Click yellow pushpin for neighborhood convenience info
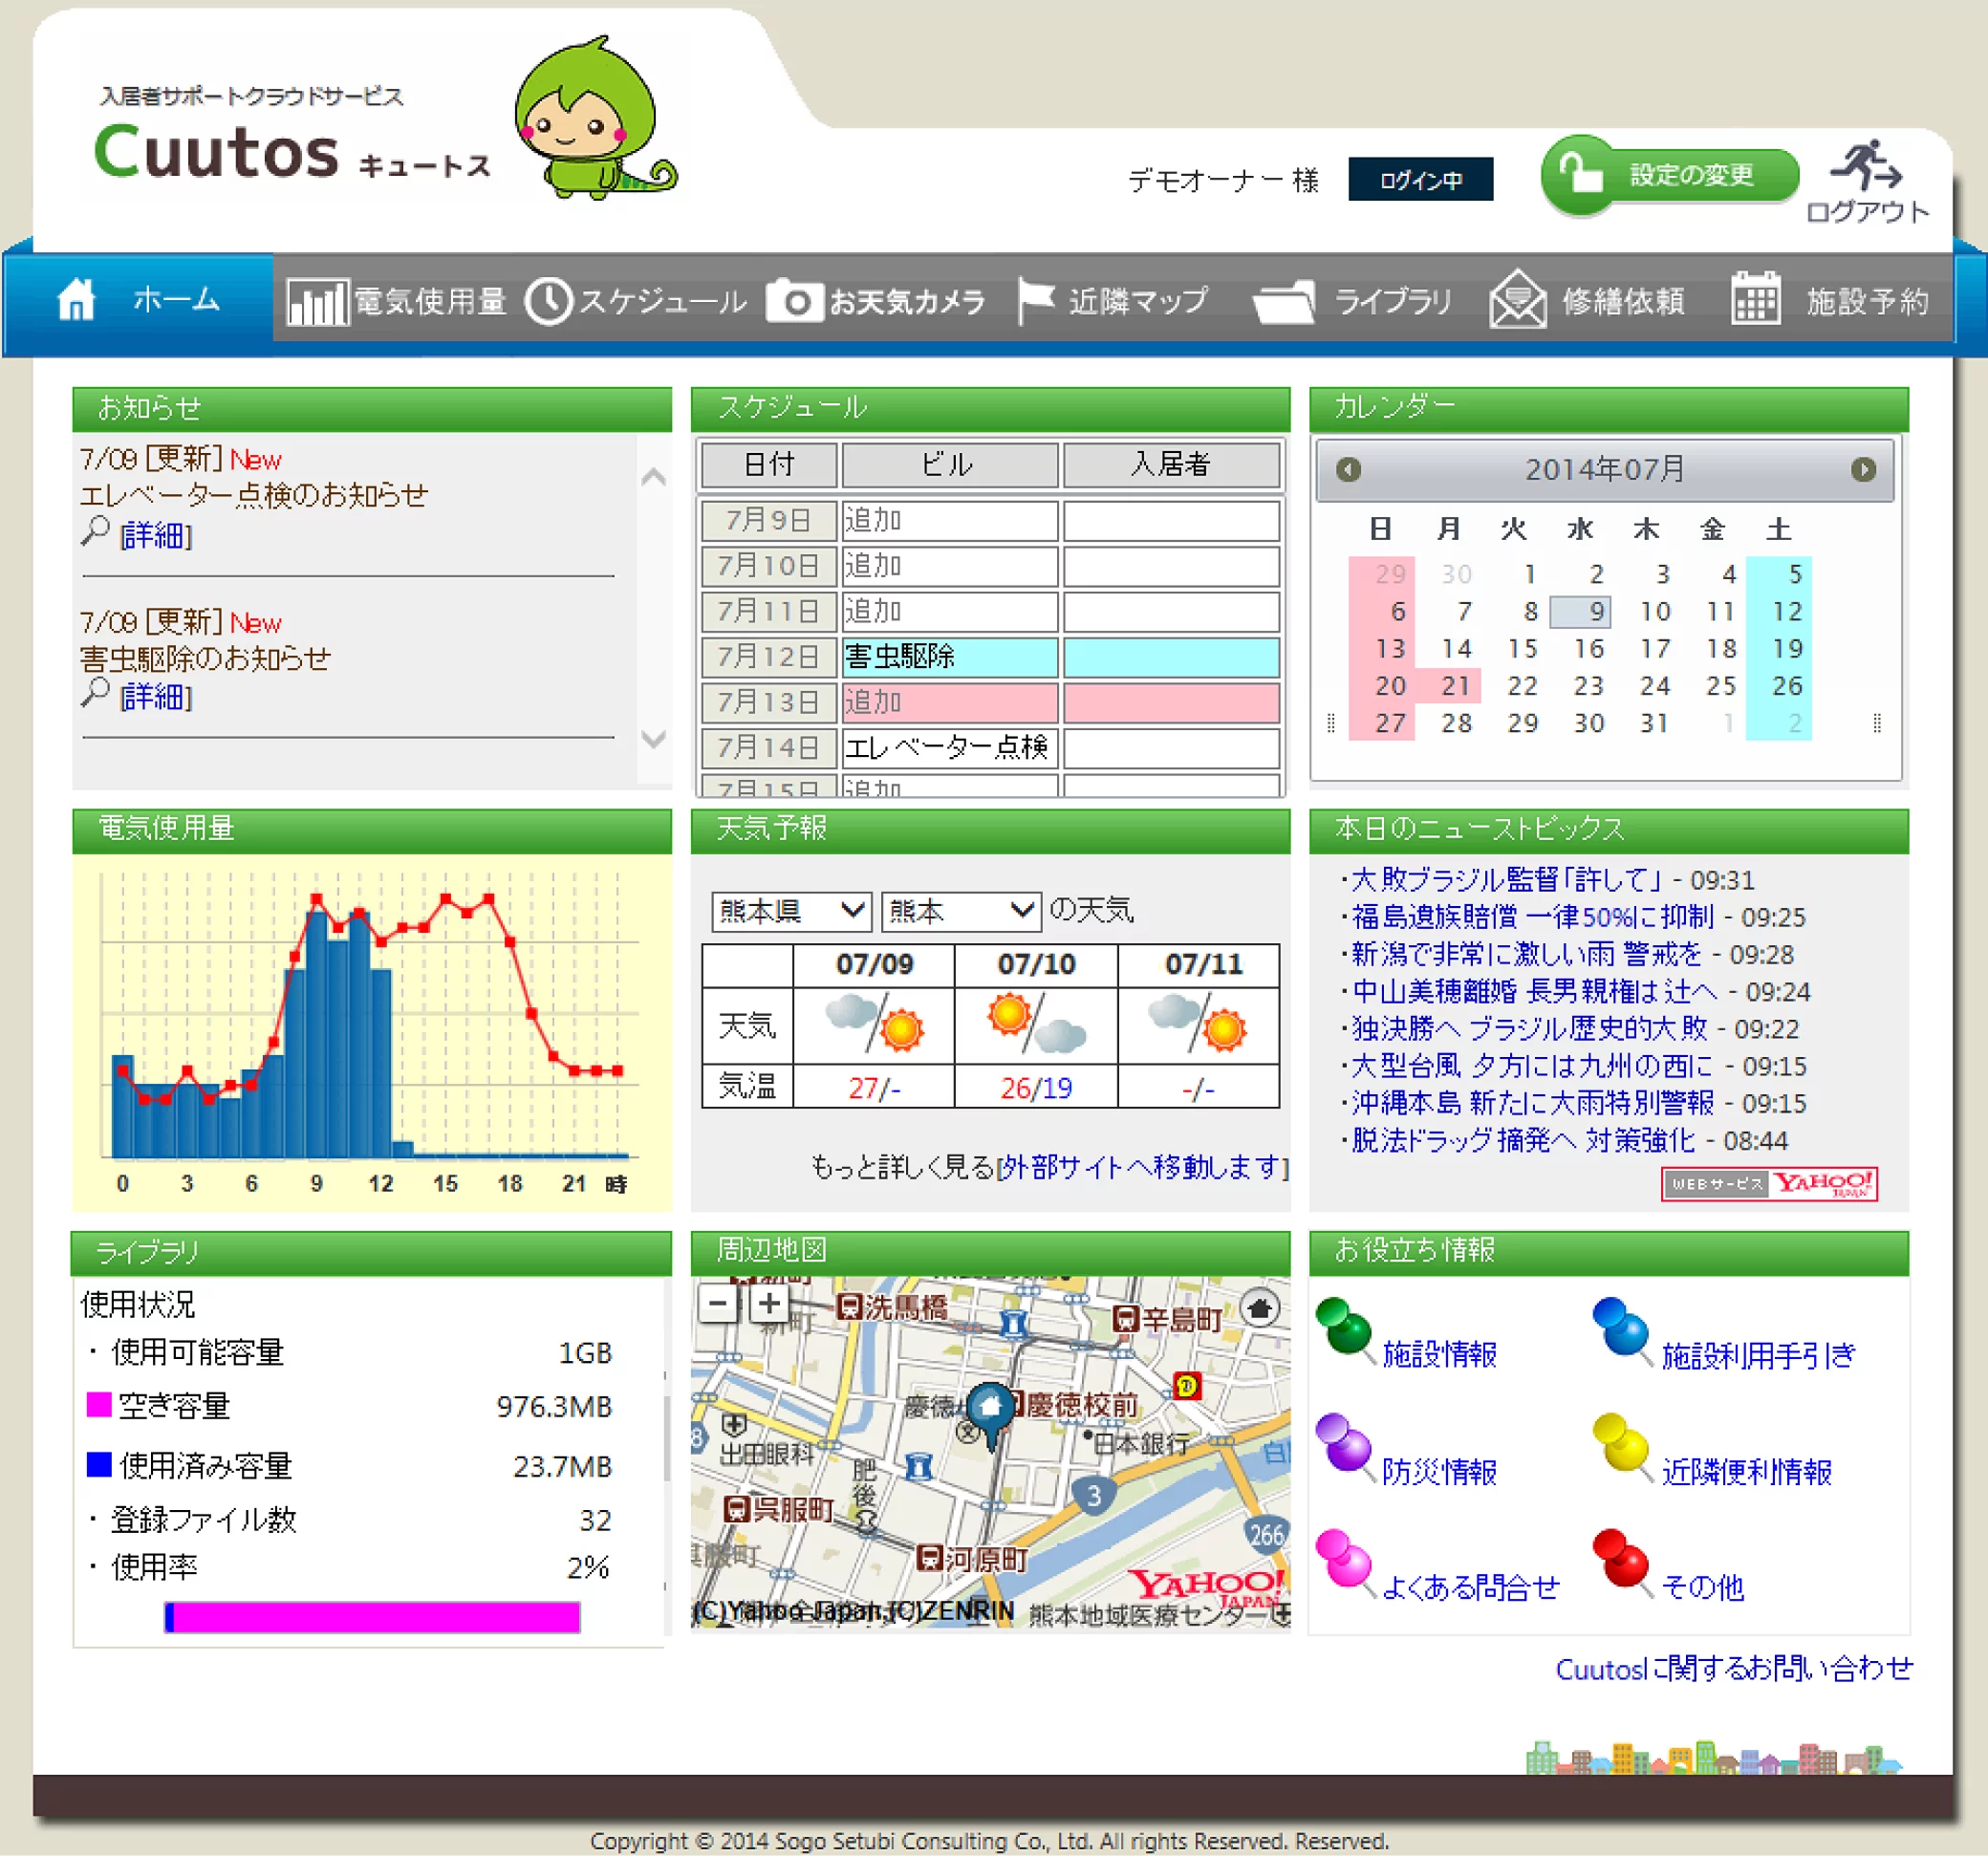The image size is (1988, 1856). coord(1621,1445)
